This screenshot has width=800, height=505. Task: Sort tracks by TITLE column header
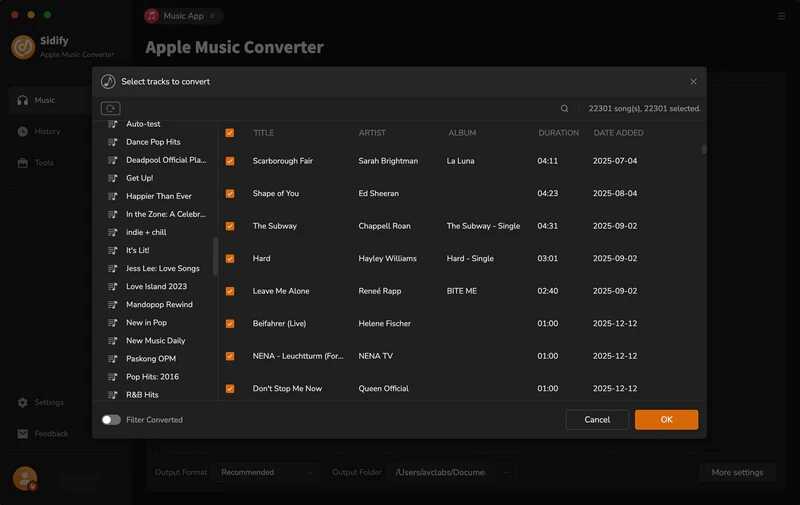[x=263, y=133]
